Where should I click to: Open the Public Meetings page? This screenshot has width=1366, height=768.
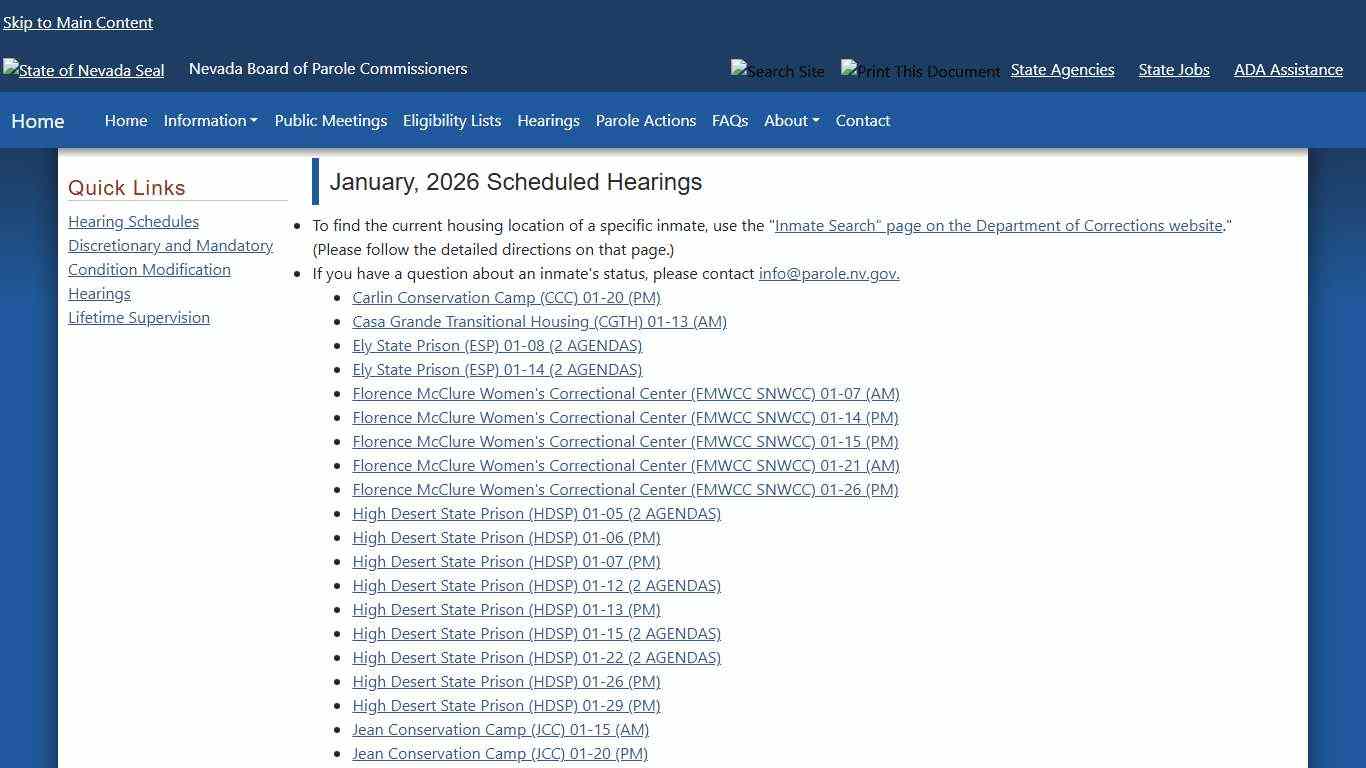pyautogui.click(x=330, y=120)
